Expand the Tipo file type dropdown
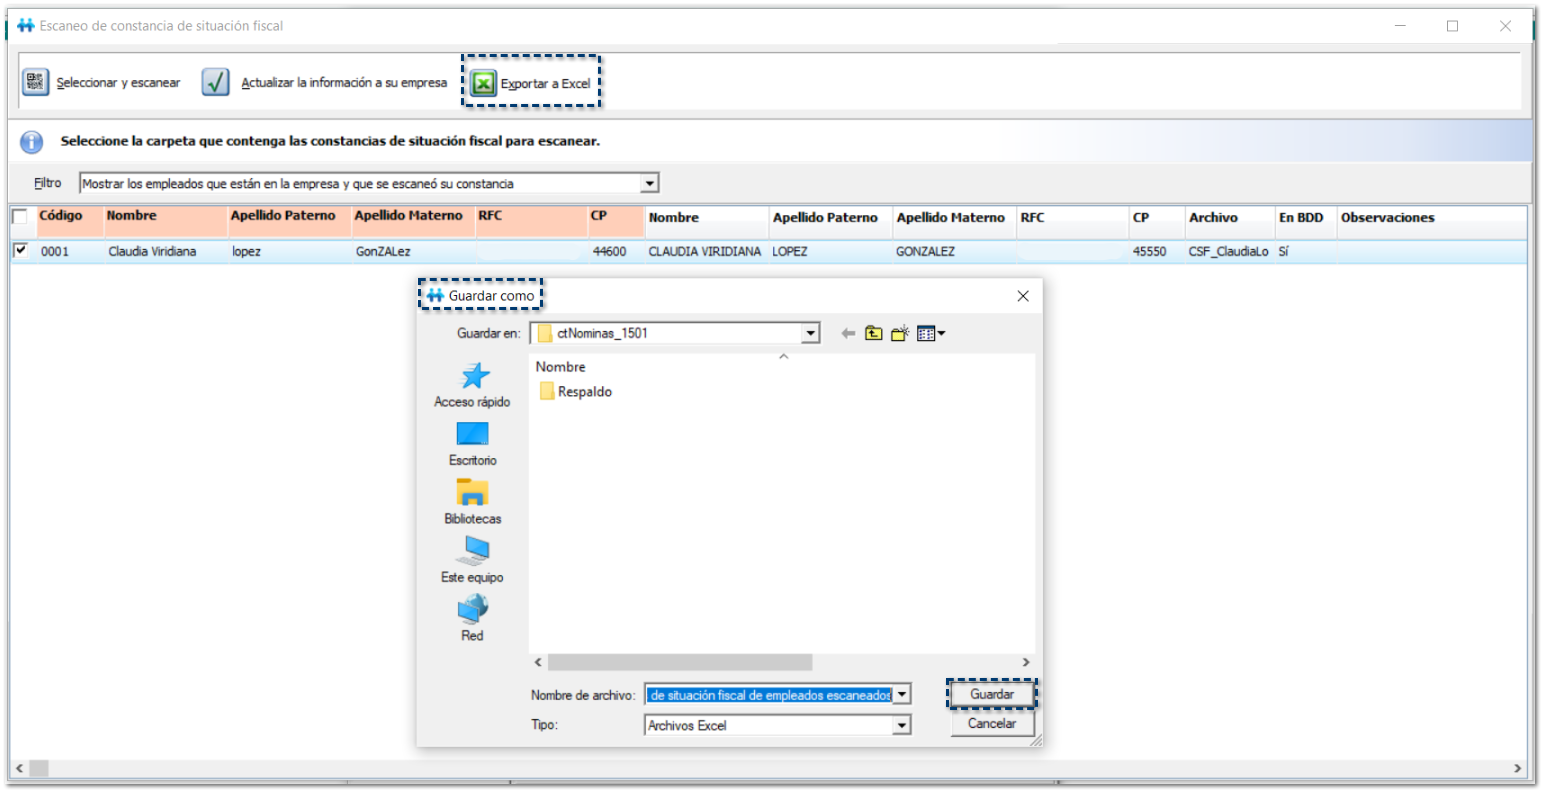The image size is (1544, 793). tap(902, 726)
